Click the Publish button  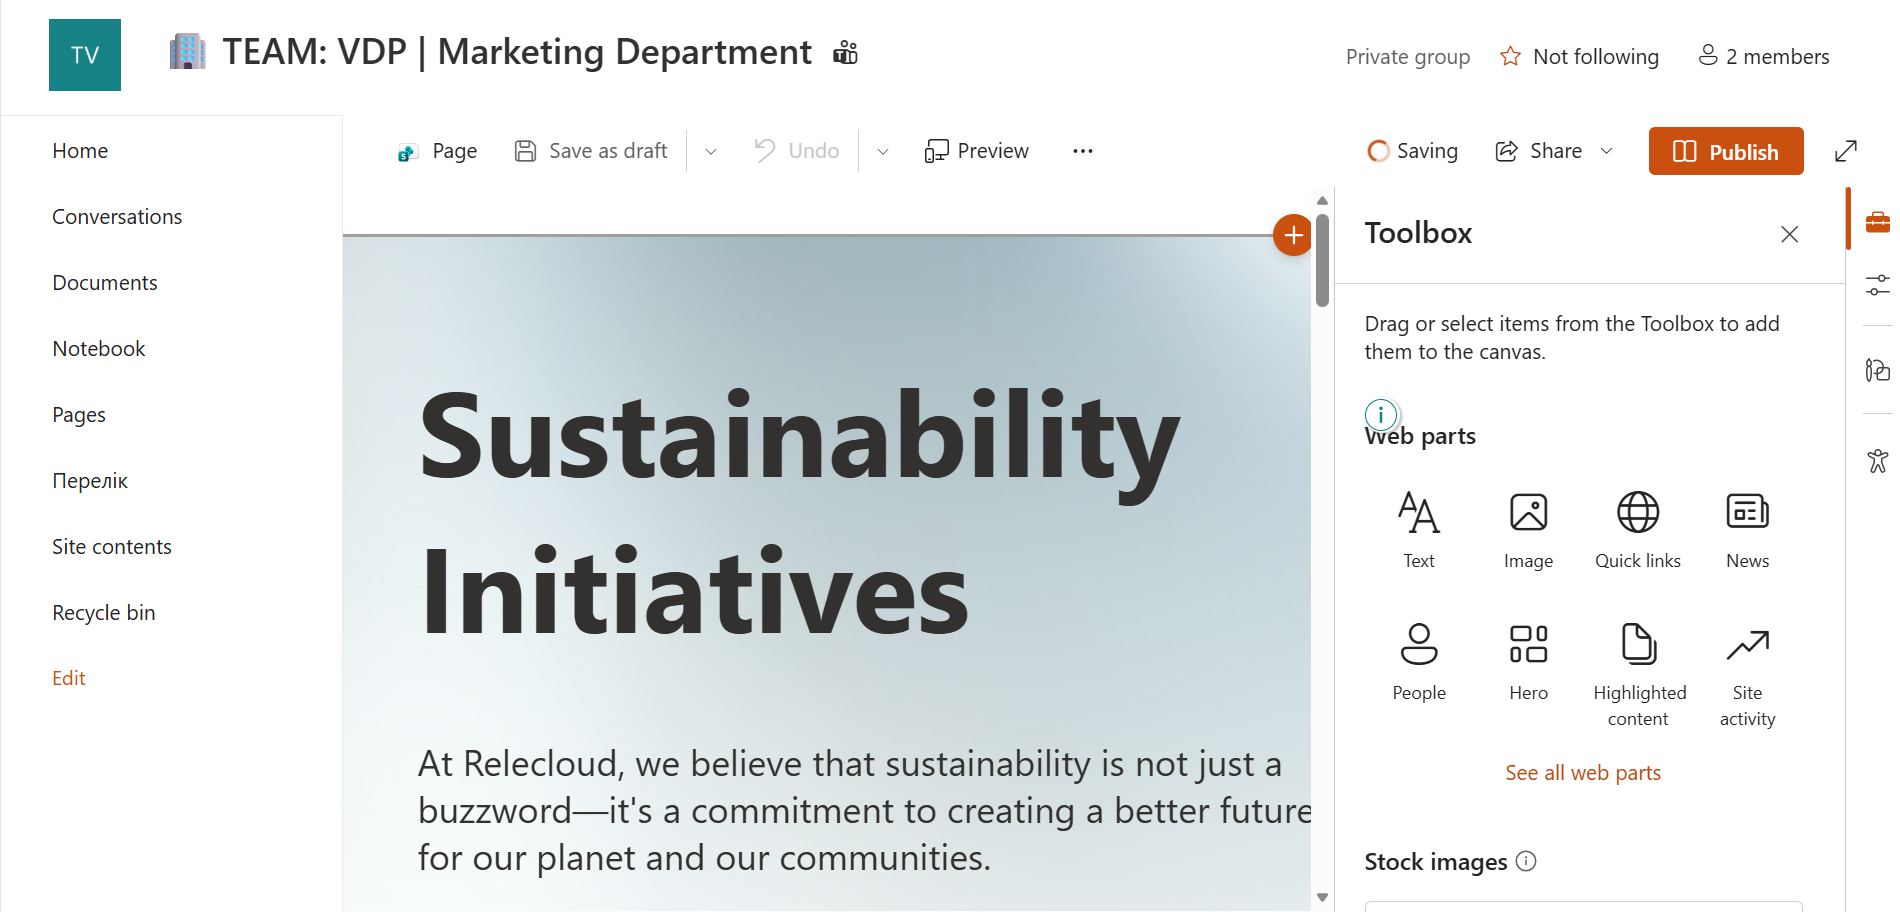(1725, 152)
